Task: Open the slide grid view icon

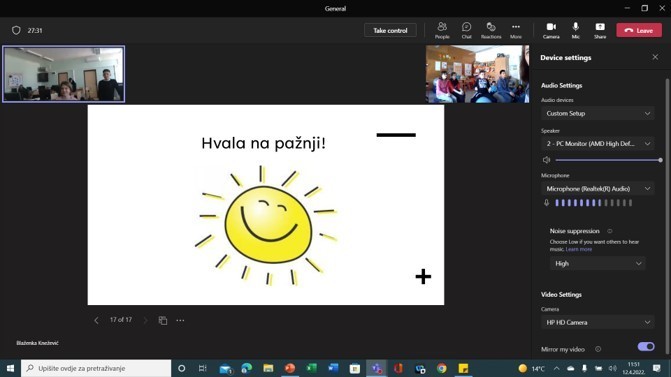Action: [163, 320]
